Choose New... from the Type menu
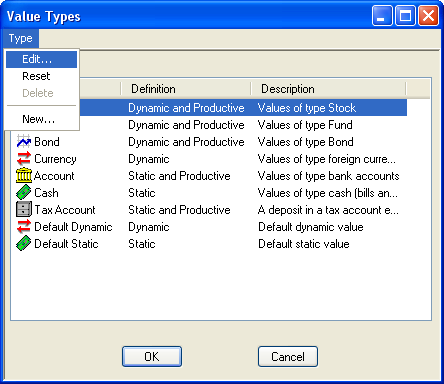The width and height of the screenshot is (444, 384). tap(41, 119)
